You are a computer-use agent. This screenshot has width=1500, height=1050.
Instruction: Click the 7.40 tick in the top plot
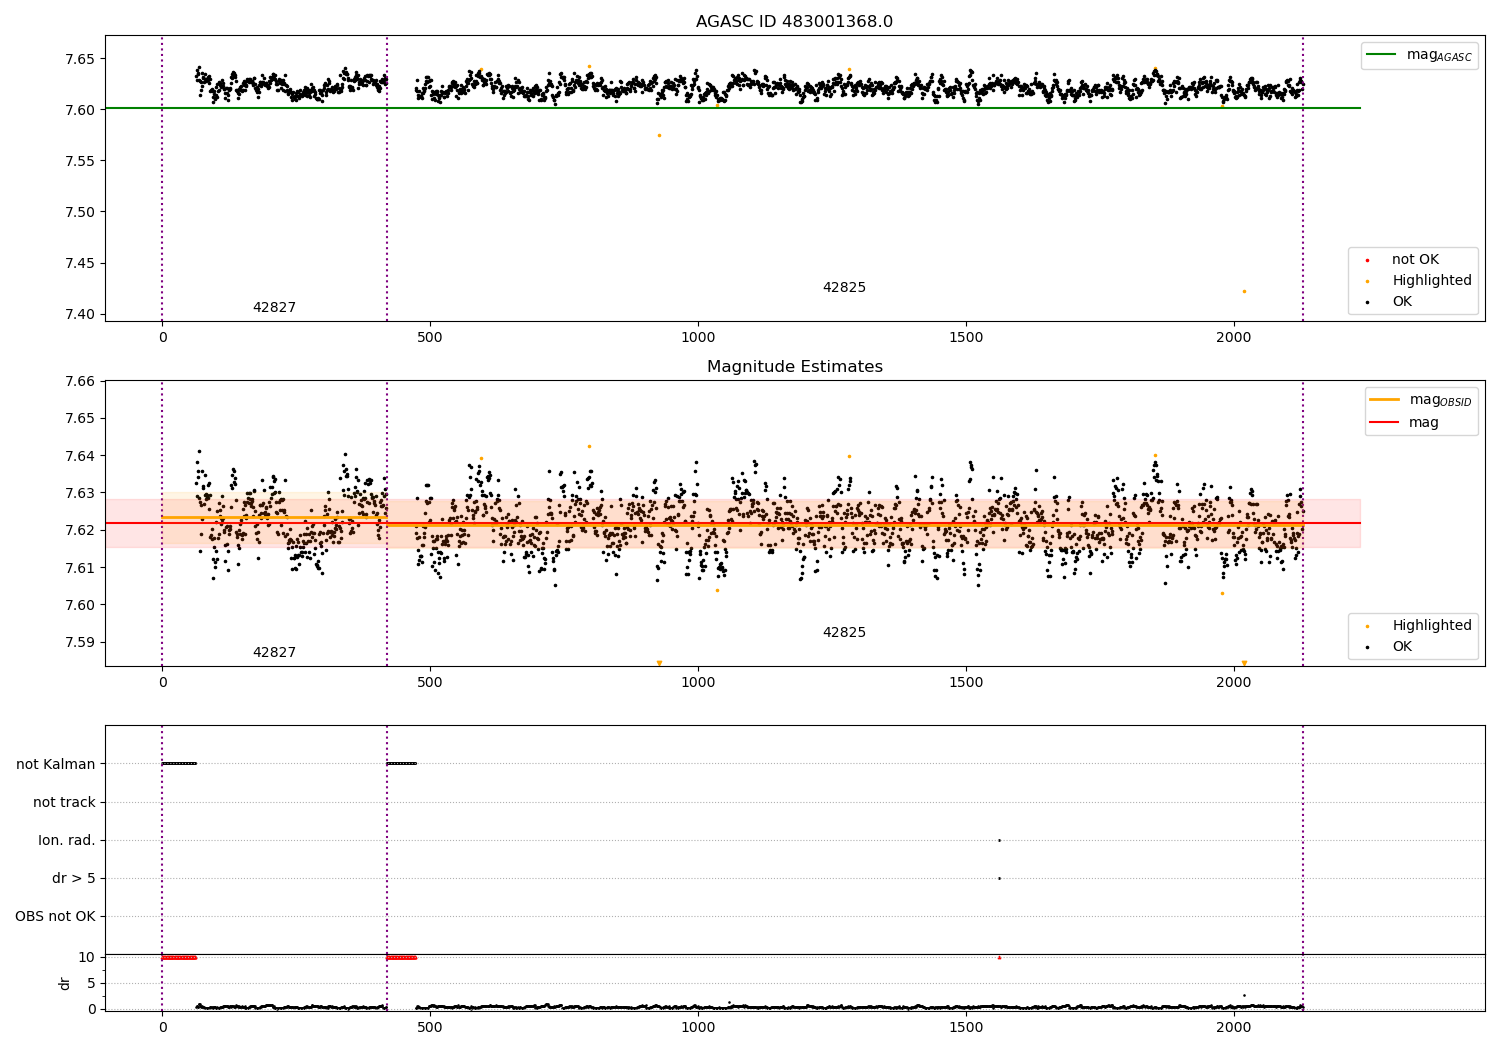click(x=79, y=314)
